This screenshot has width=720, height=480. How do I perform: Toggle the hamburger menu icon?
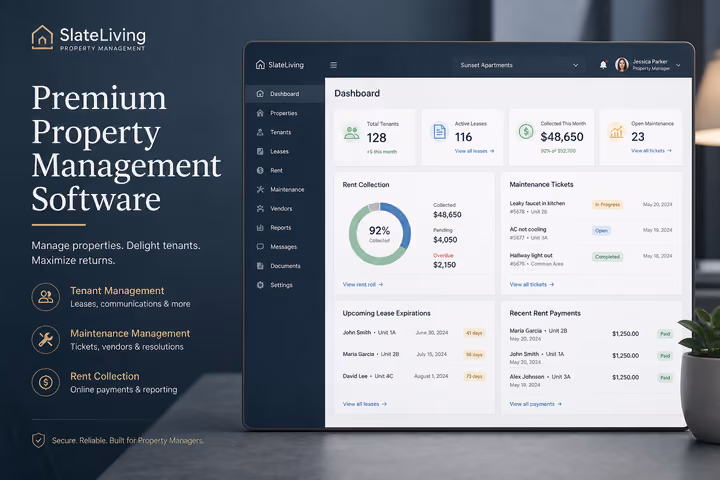pyautogui.click(x=334, y=65)
